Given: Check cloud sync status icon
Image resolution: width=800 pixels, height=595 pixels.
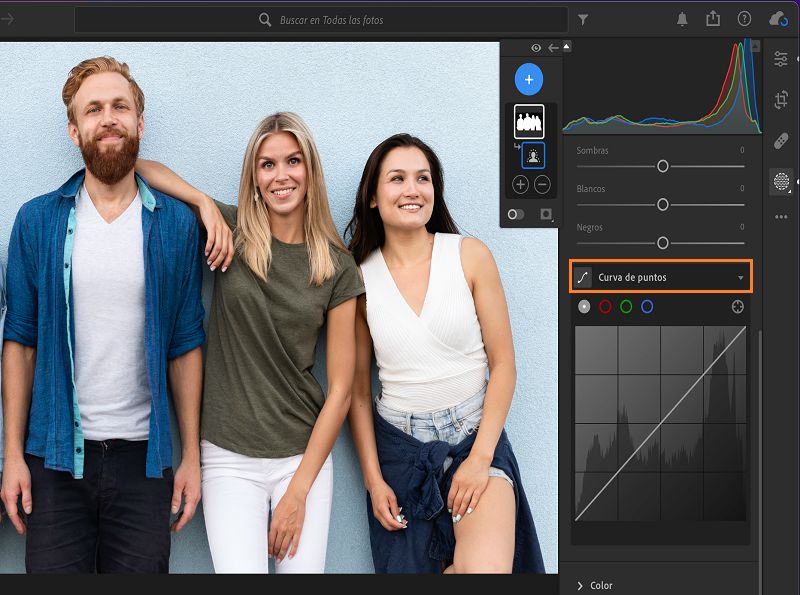Looking at the screenshot, I should [777, 19].
